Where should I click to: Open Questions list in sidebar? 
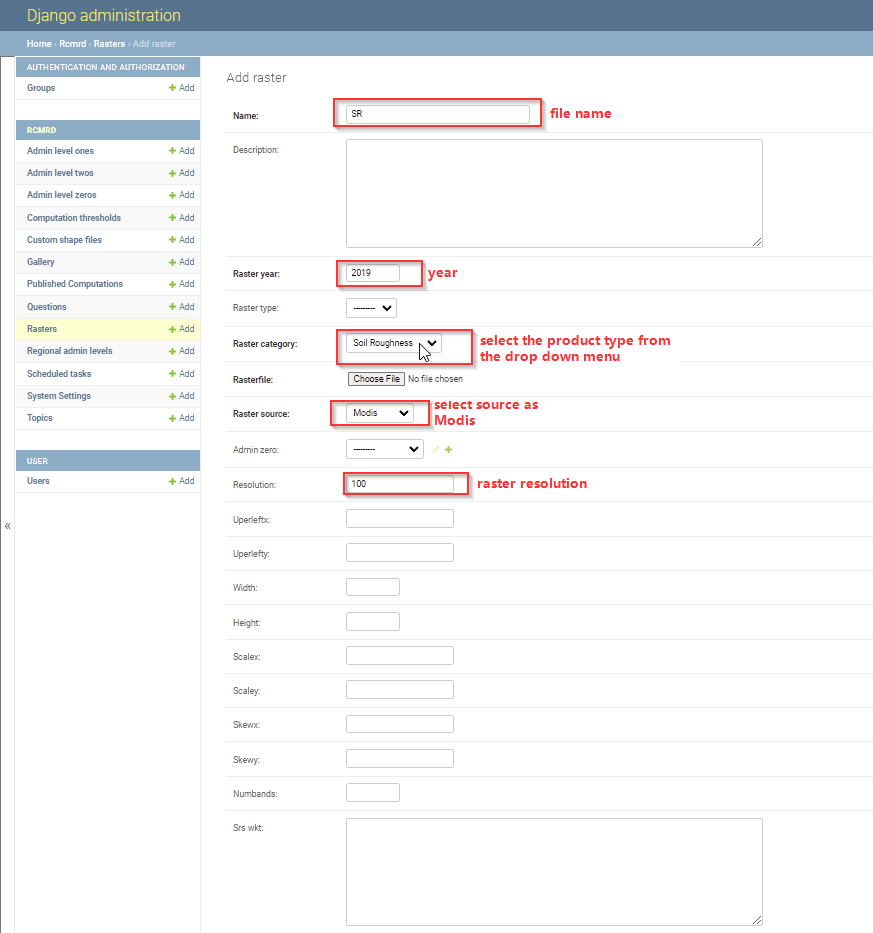46,306
